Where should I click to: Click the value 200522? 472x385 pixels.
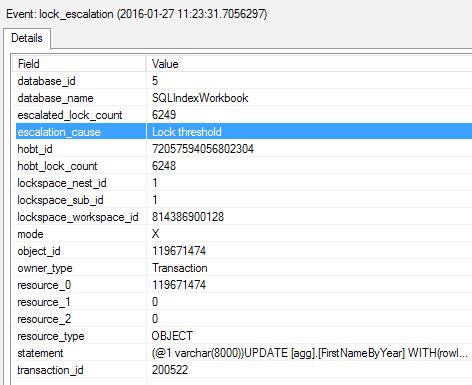(170, 370)
